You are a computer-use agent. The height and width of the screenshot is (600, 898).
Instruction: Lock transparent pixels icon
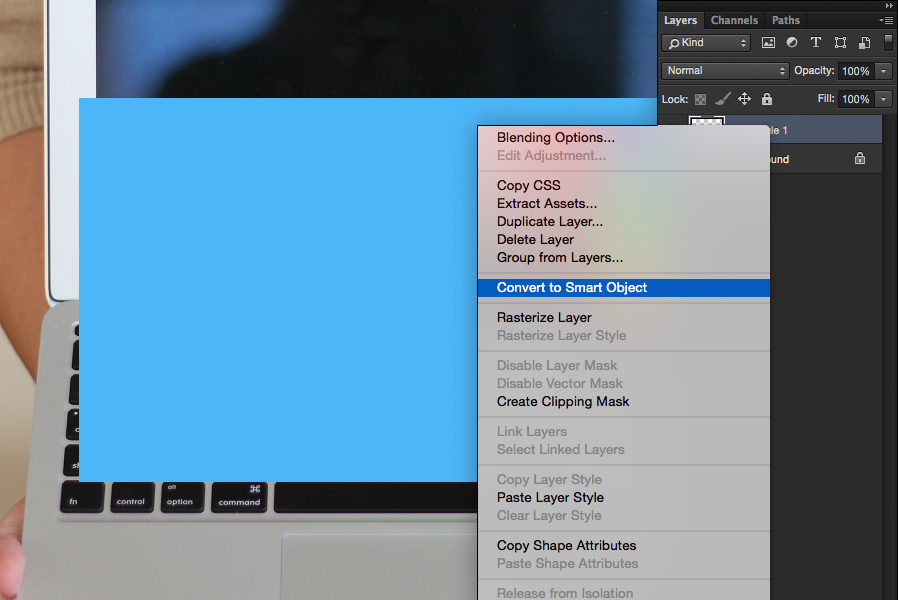[x=700, y=99]
